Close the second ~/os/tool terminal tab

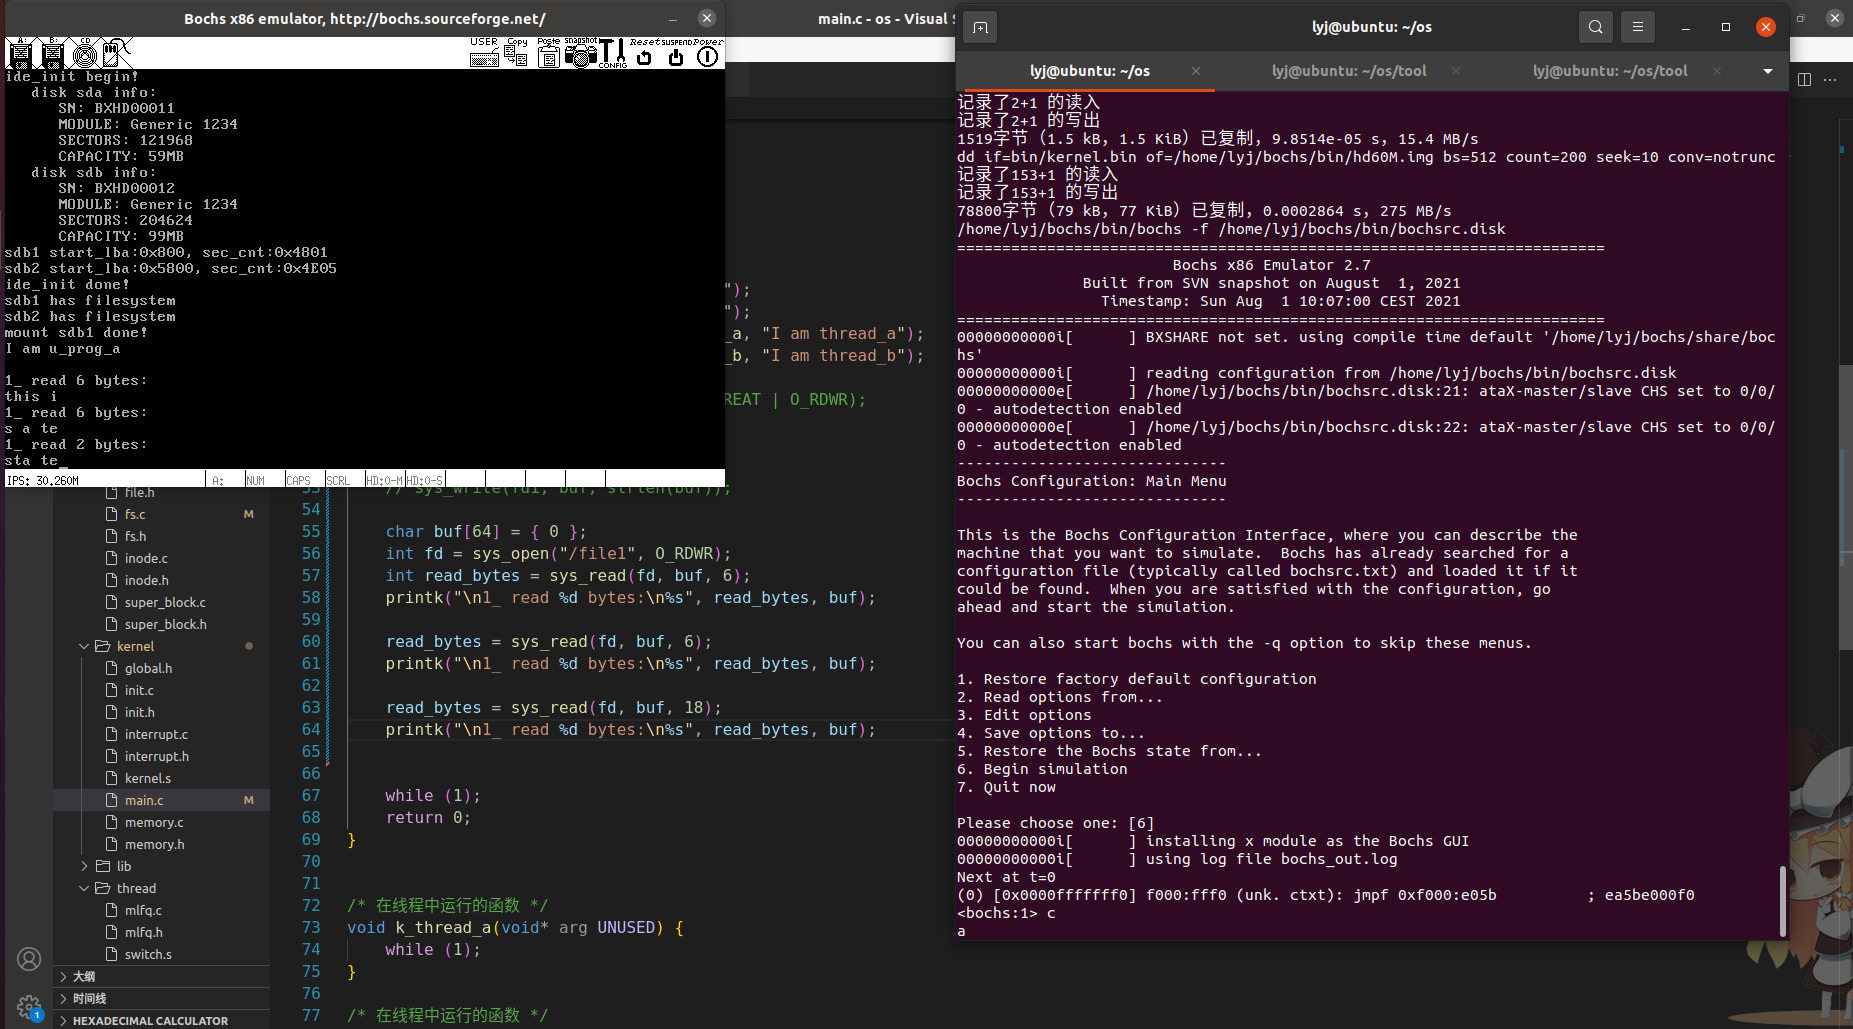pos(1456,71)
